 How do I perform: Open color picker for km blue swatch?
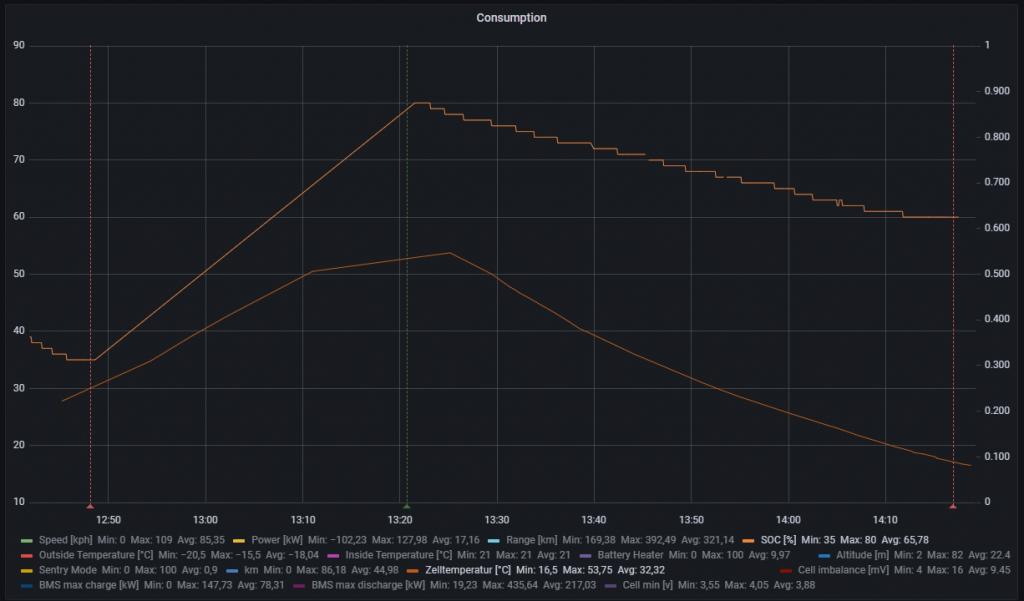(x=232, y=571)
